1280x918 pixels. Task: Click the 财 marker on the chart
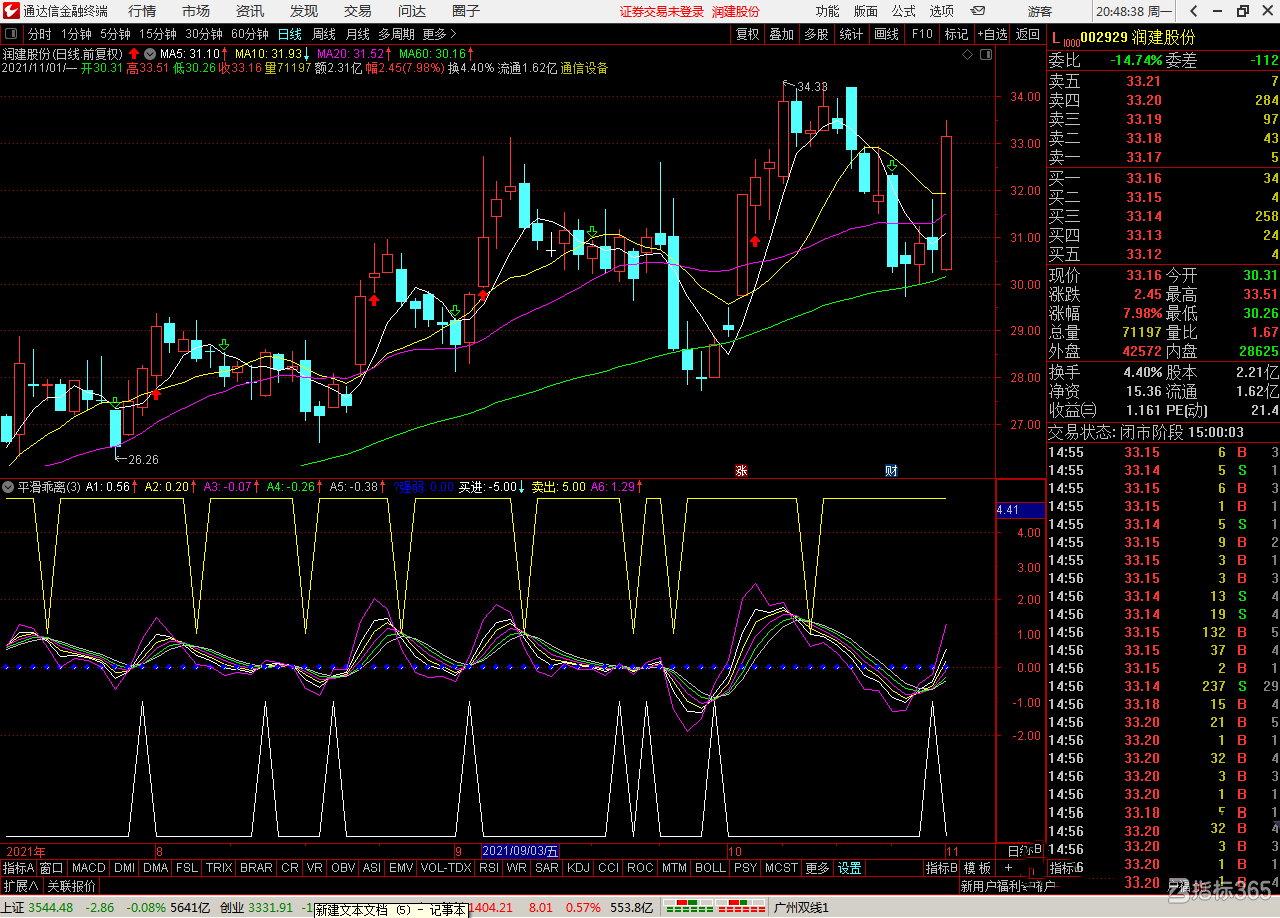[890, 470]
